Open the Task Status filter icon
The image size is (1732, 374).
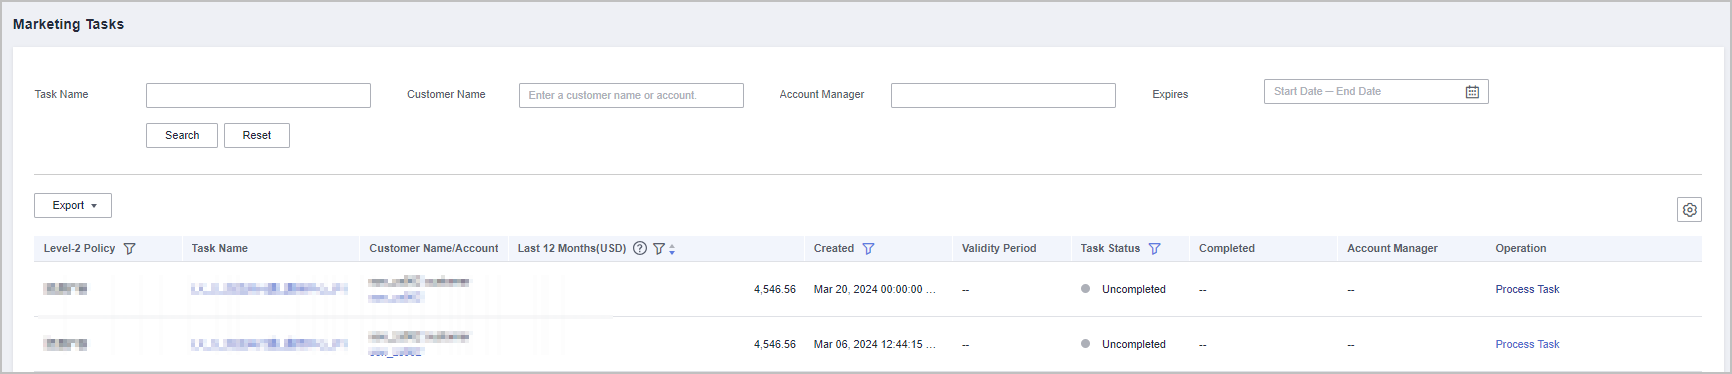(x=1154, y=249)
